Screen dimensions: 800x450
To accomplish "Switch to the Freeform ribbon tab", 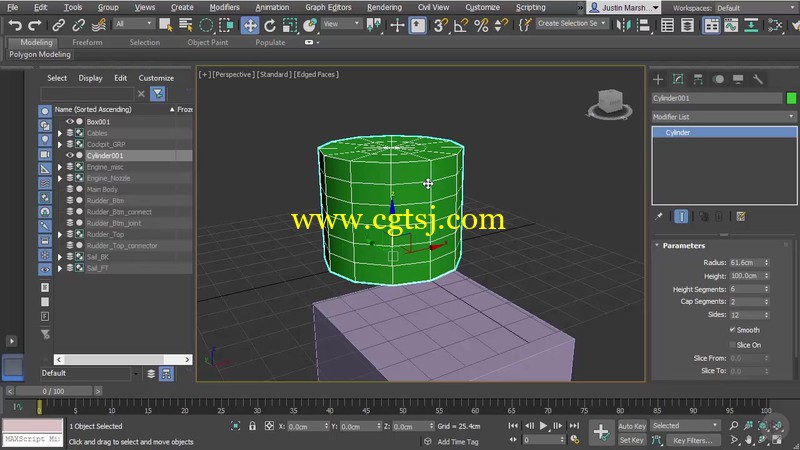I will (87, 42).
